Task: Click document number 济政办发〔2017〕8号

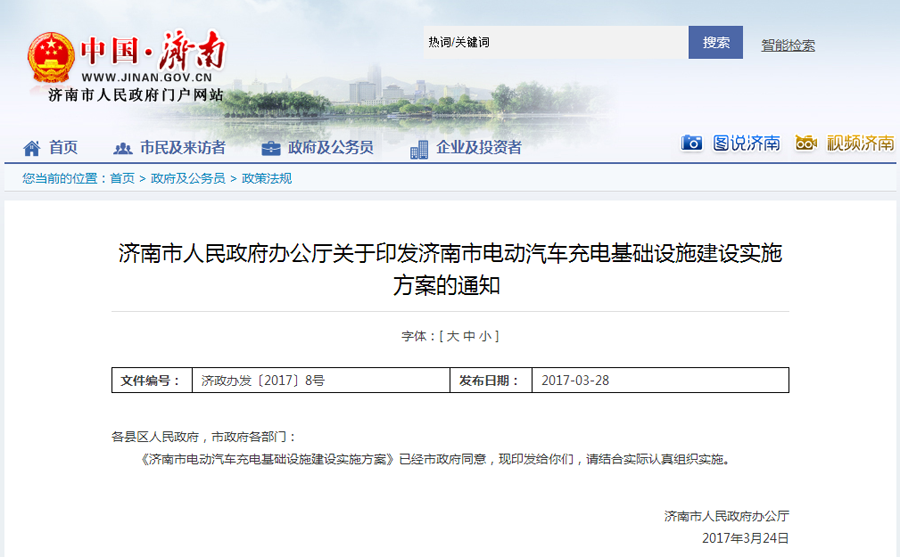Action: (263, 380)
